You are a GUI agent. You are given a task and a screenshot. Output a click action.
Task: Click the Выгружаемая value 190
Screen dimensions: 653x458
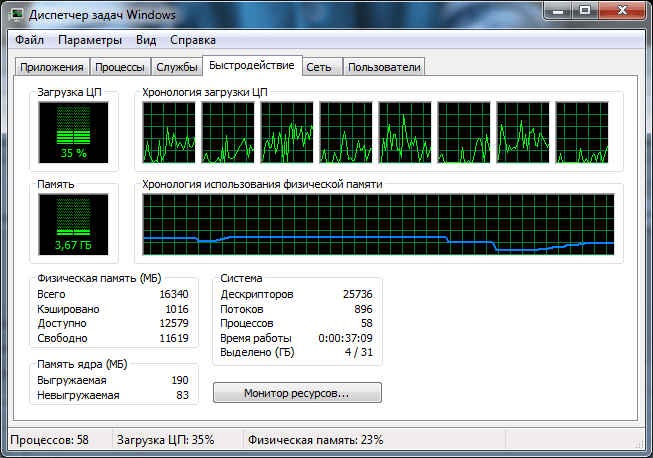point(180,380)
